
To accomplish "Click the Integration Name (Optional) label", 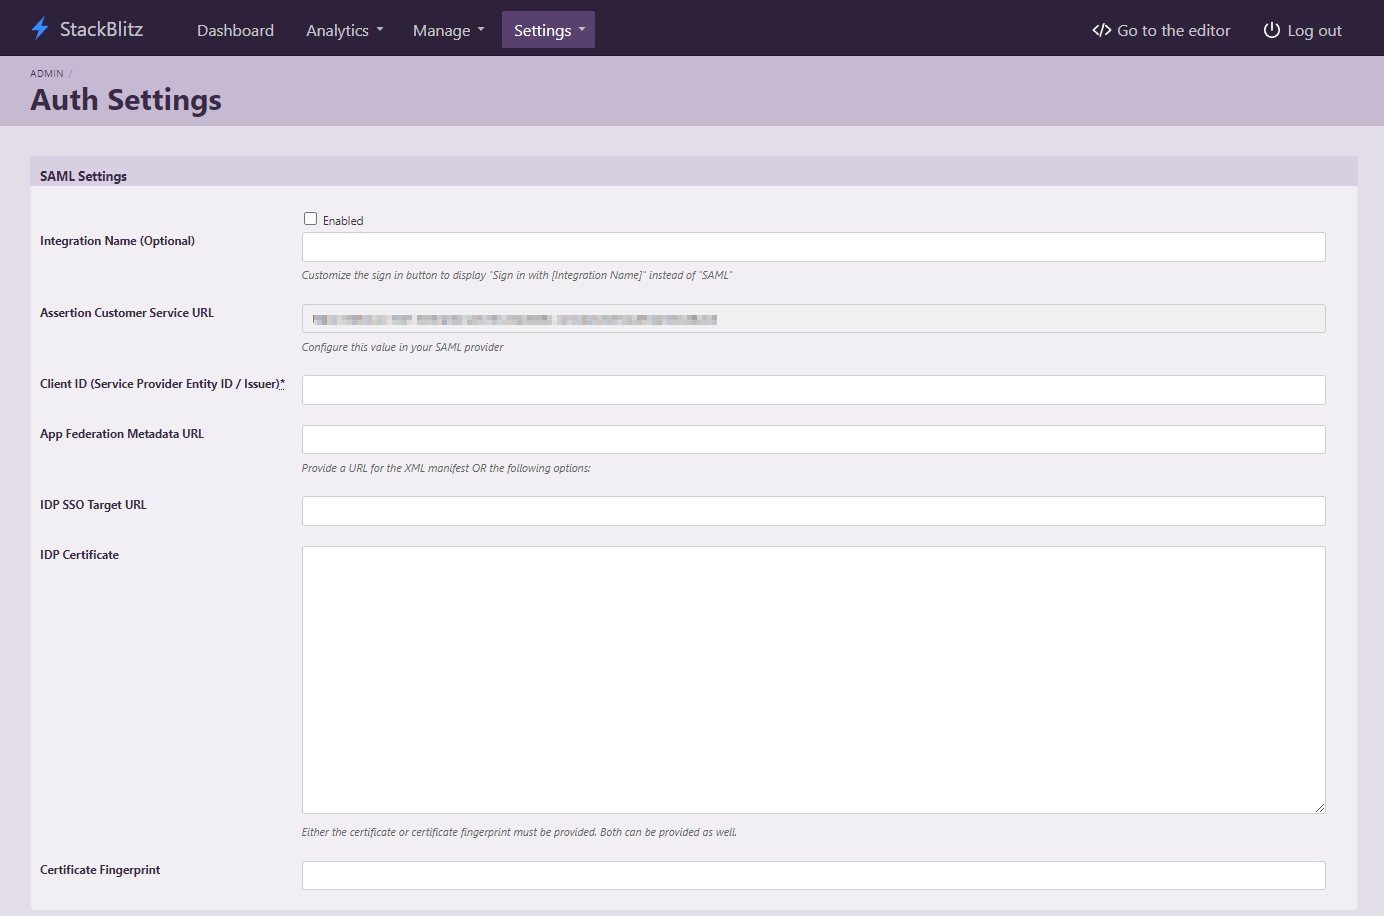I will click(117, 241).
